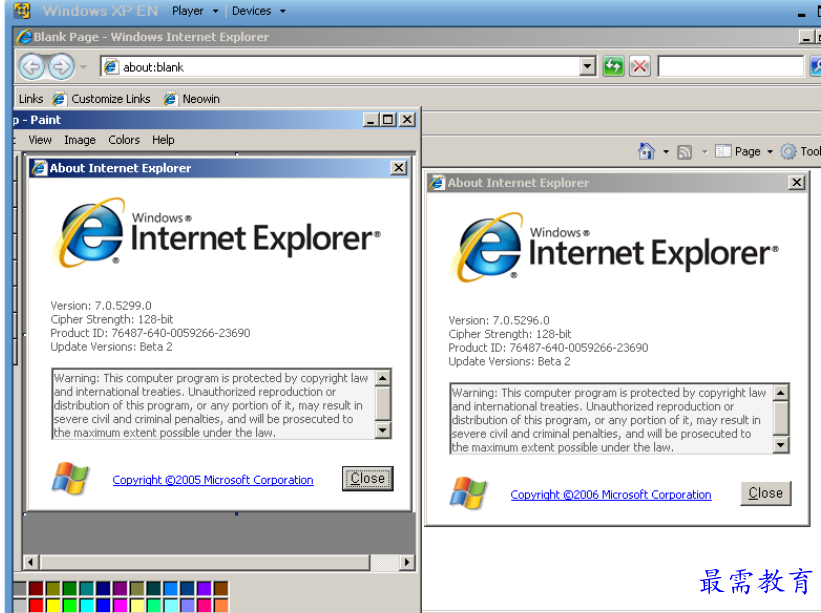This screenshot has height=613, width=821.
Task: Open Copyright ©2006 Microsoft Corporation link
Action: coord(611,495)
